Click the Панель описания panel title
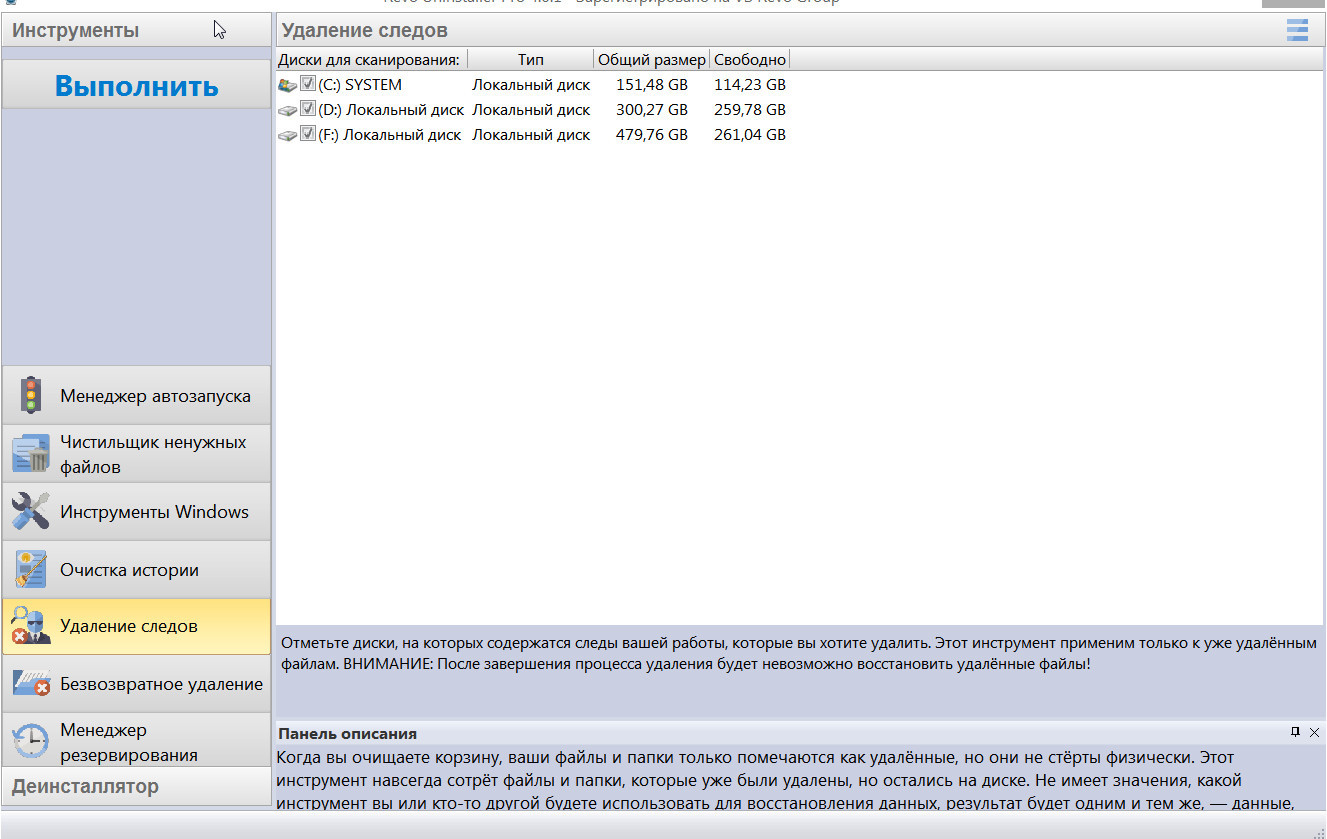 tap(347, 733)
